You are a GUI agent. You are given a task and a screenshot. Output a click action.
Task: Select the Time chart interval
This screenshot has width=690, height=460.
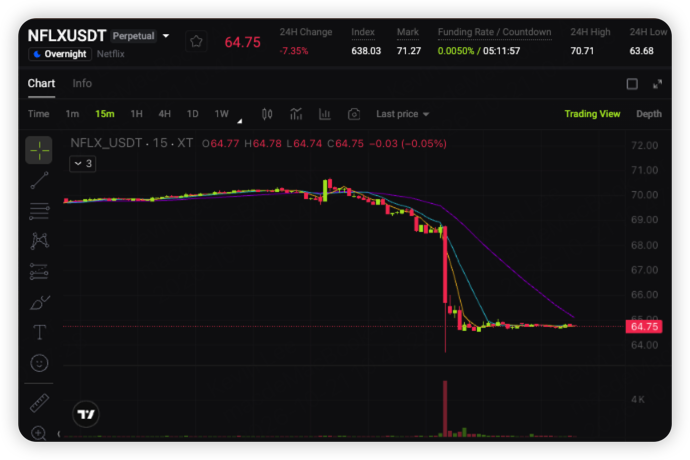pyautogui.click(x=39, y=114)
